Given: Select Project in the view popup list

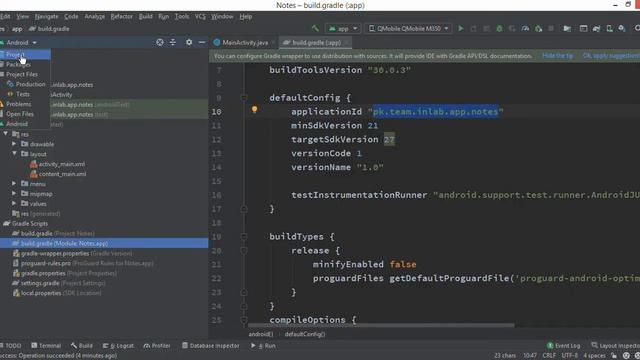Looking at the screenshot, I should click(25, 54).
